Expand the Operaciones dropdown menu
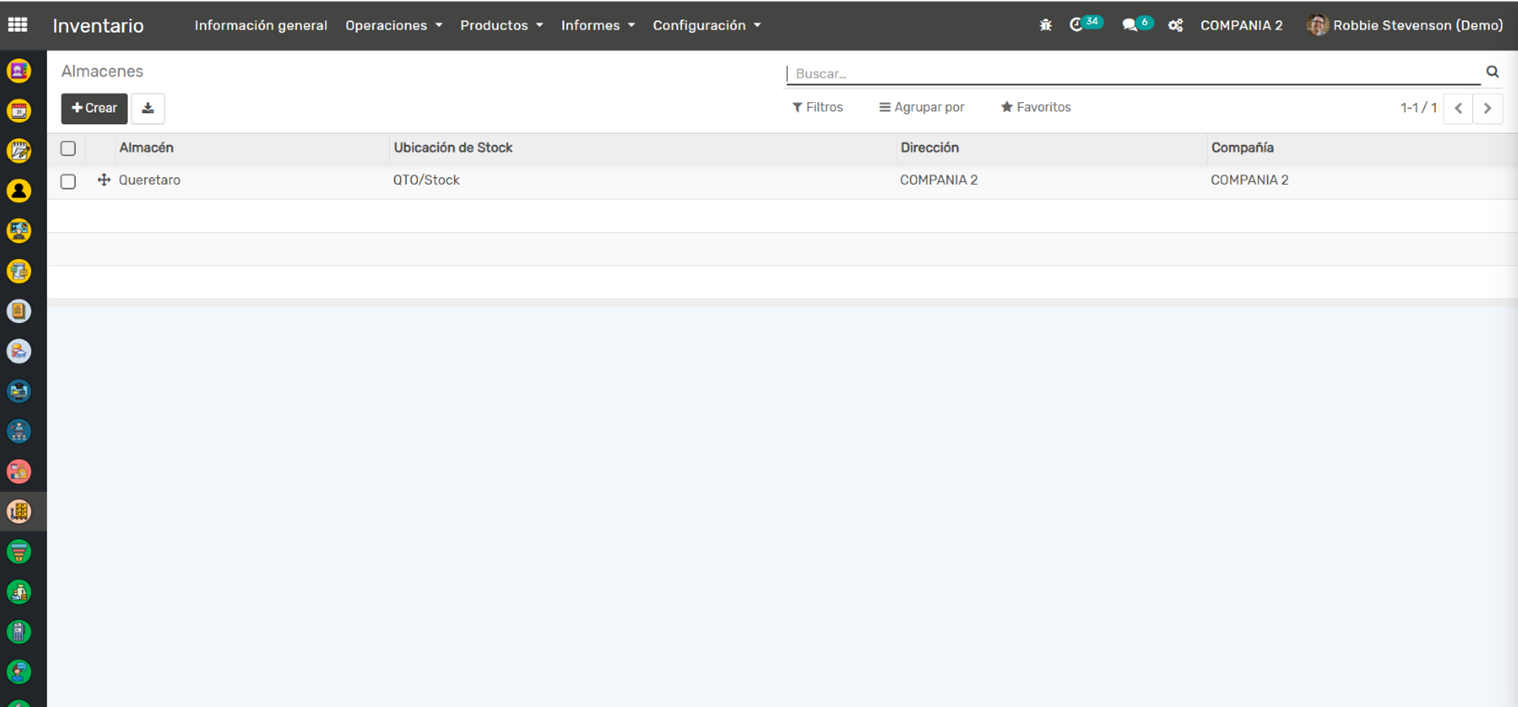1518x707 pixels. 393,25
